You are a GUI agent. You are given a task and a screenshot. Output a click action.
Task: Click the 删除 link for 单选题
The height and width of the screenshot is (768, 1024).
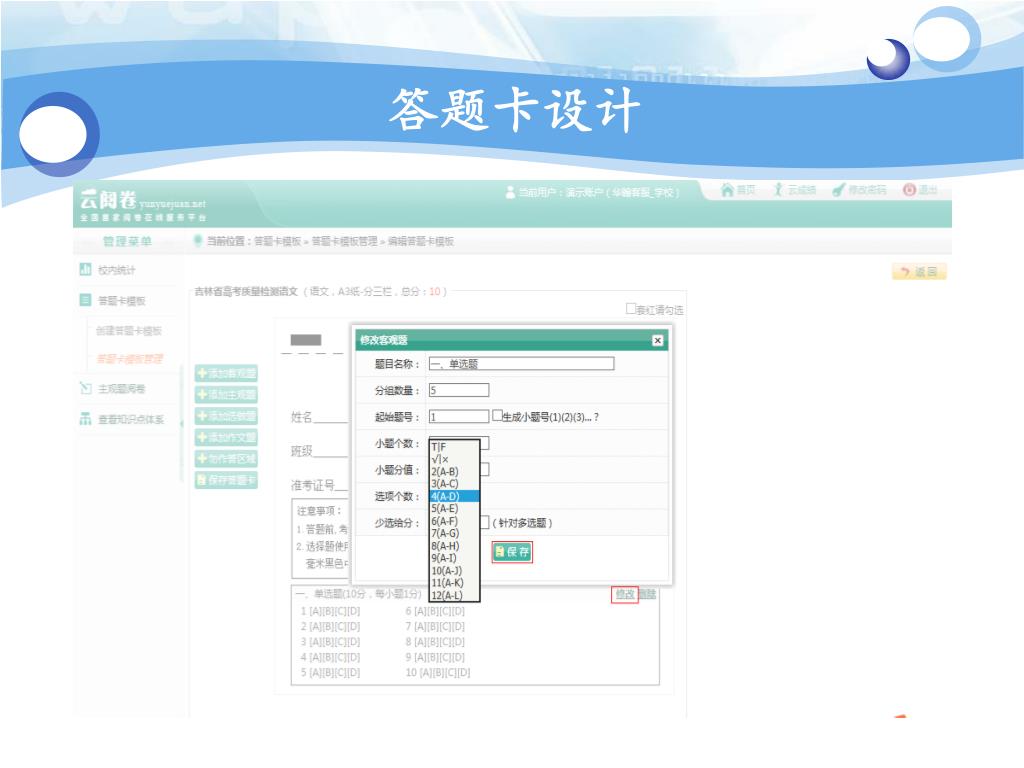(647, 594)
